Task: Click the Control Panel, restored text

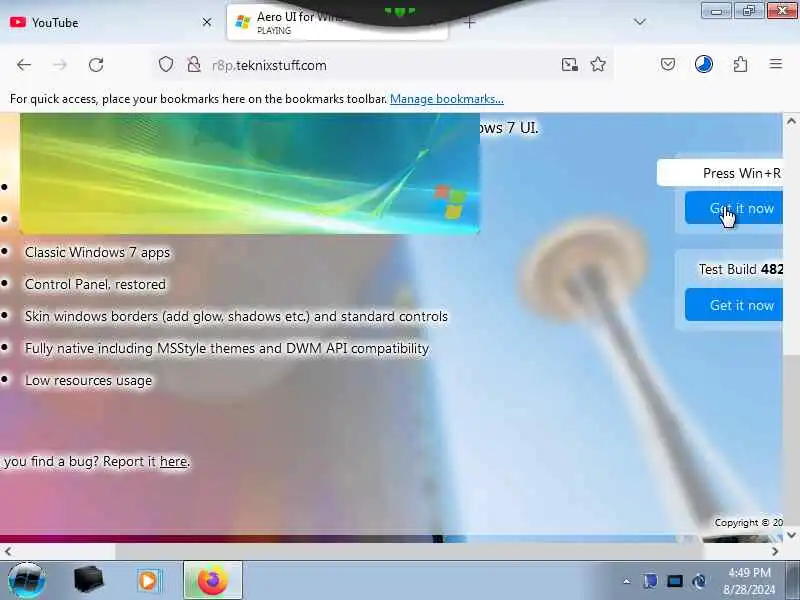Action: coord(95,284)
